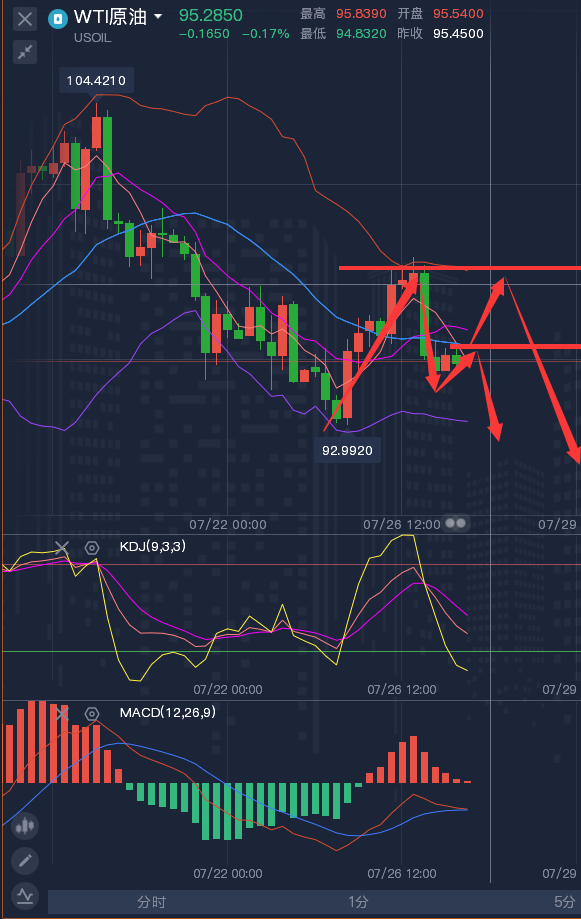Click the 95.2850 current price
Image resolution: width=581 pixels, height=919 pixels.
(x=210, y=15)
